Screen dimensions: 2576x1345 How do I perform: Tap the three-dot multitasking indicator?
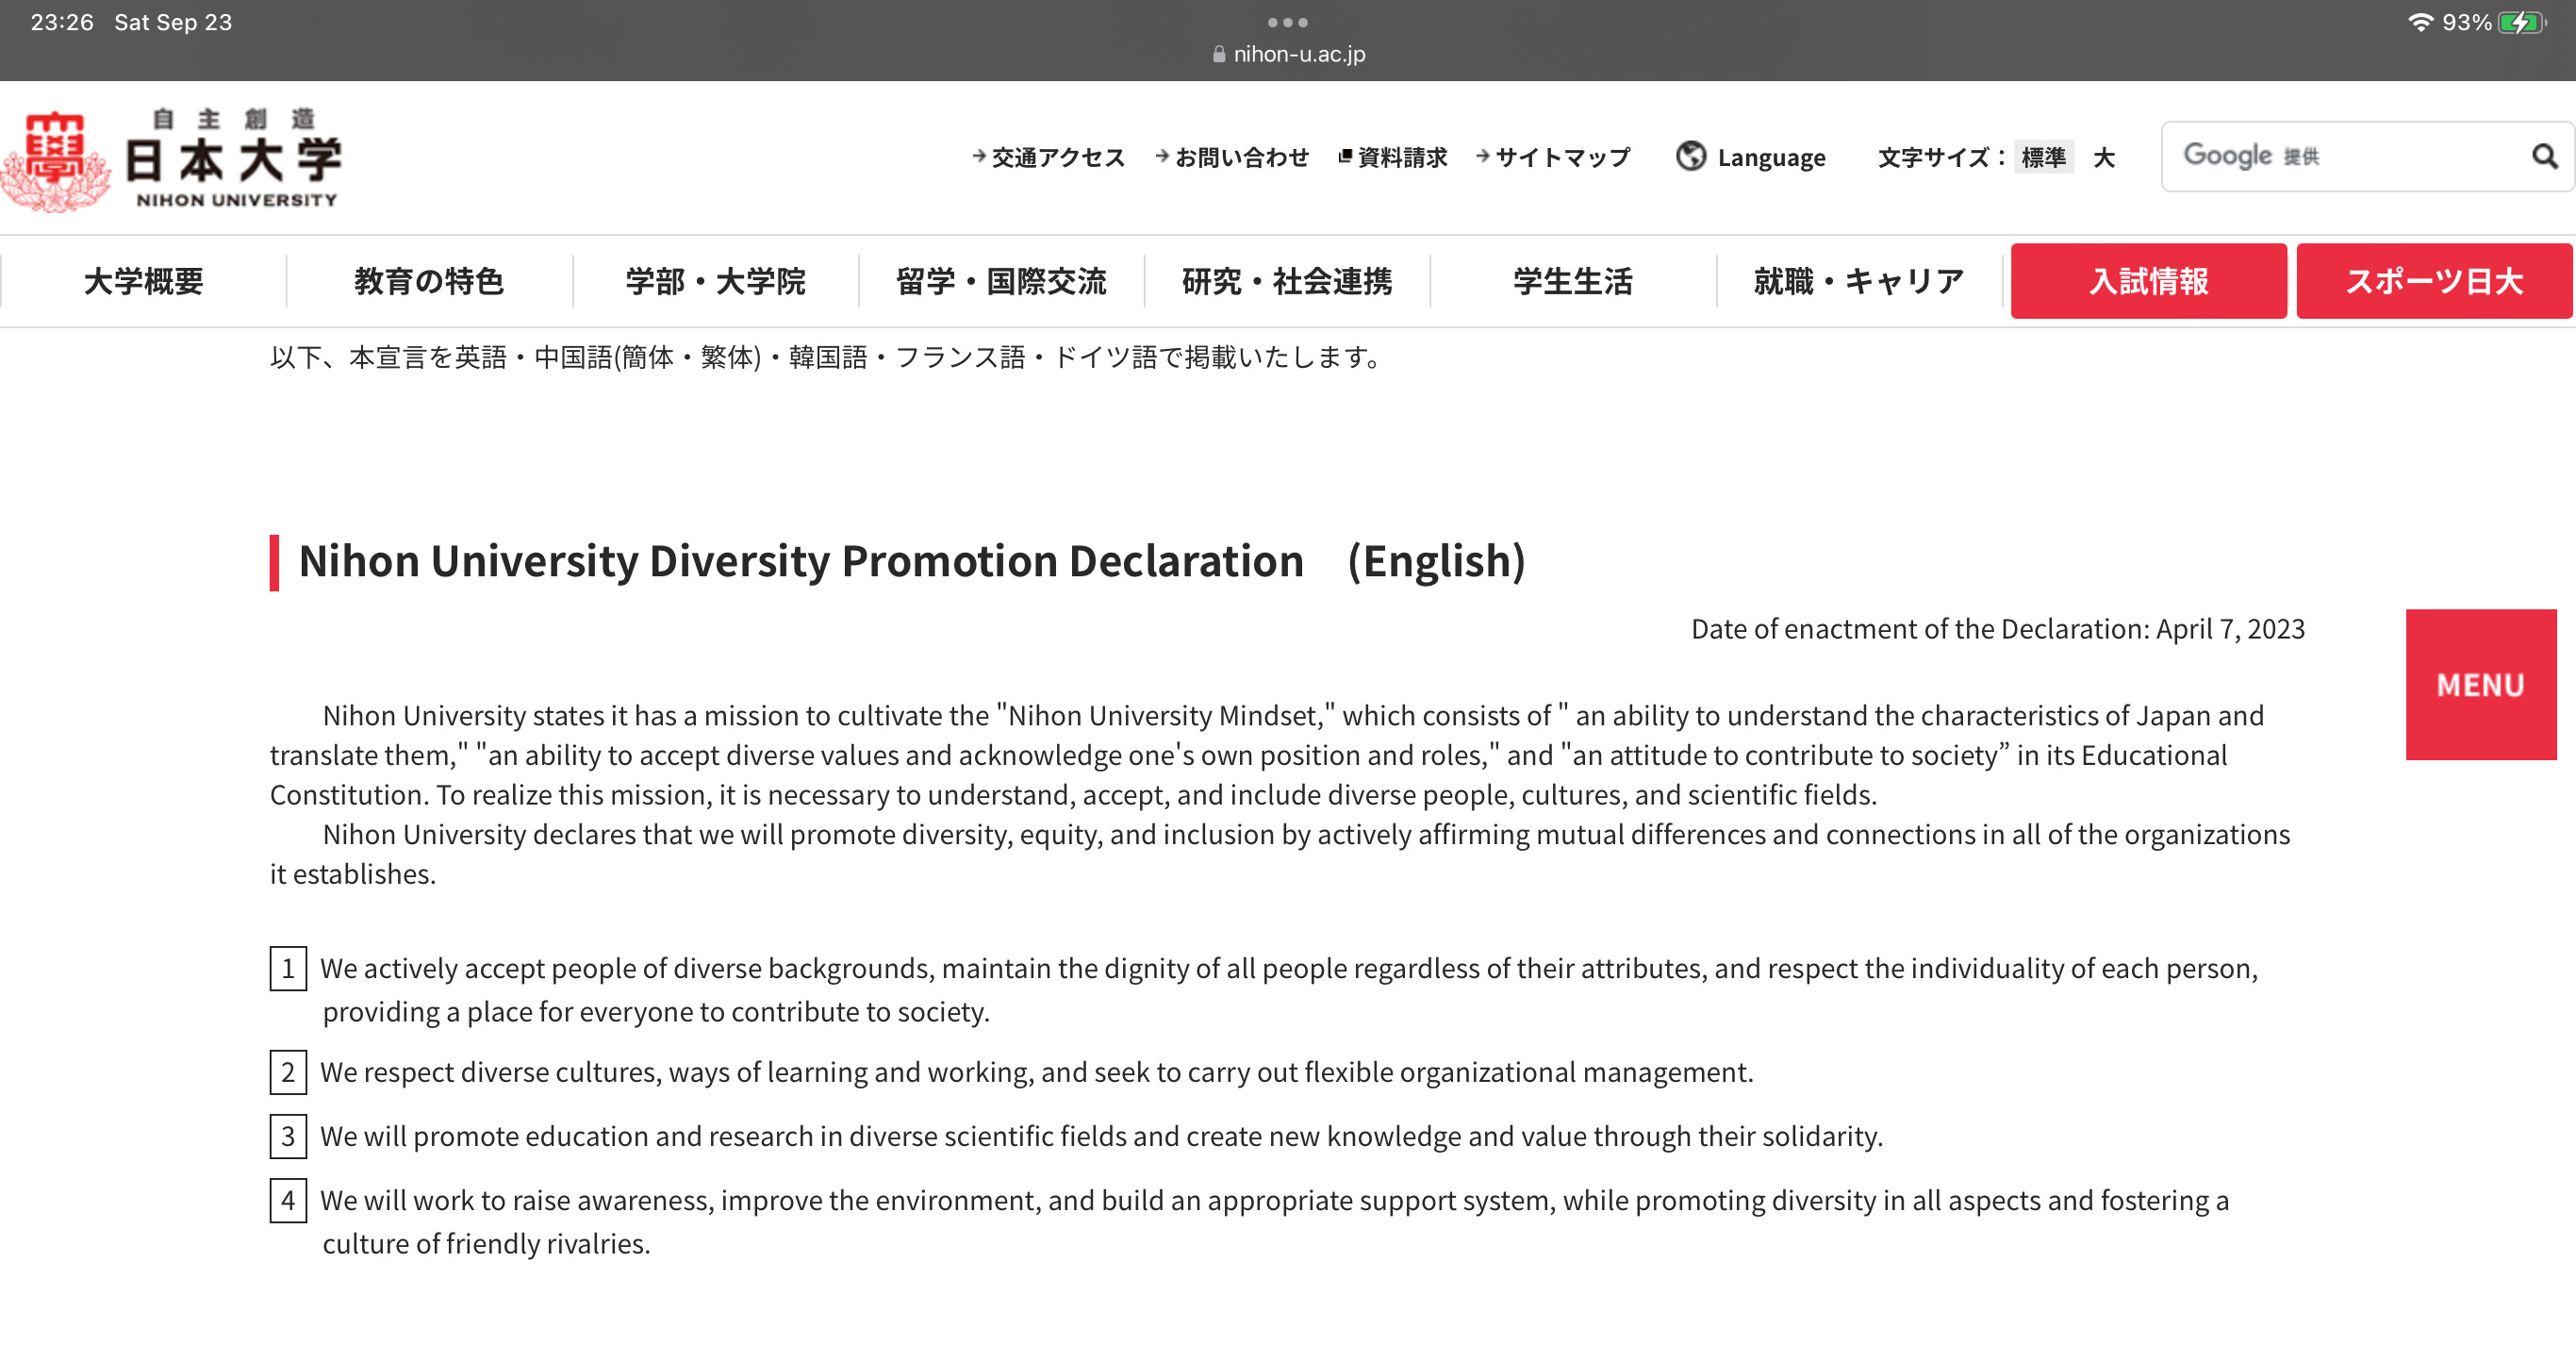coord(1287,22)
